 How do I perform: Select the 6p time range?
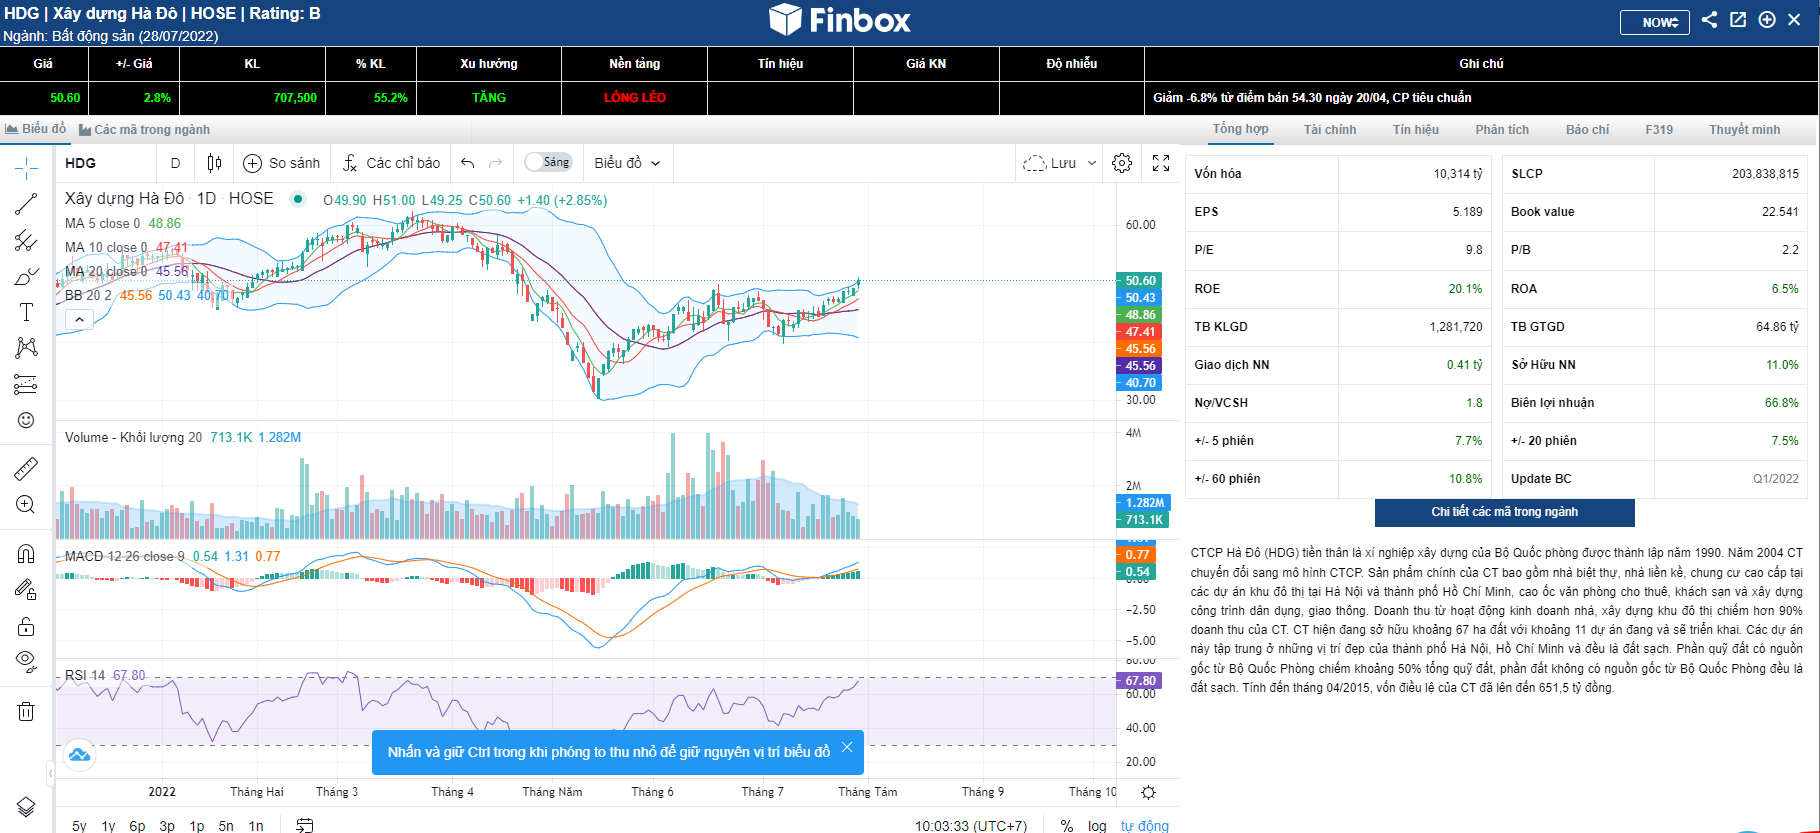[x=137, y=826]
